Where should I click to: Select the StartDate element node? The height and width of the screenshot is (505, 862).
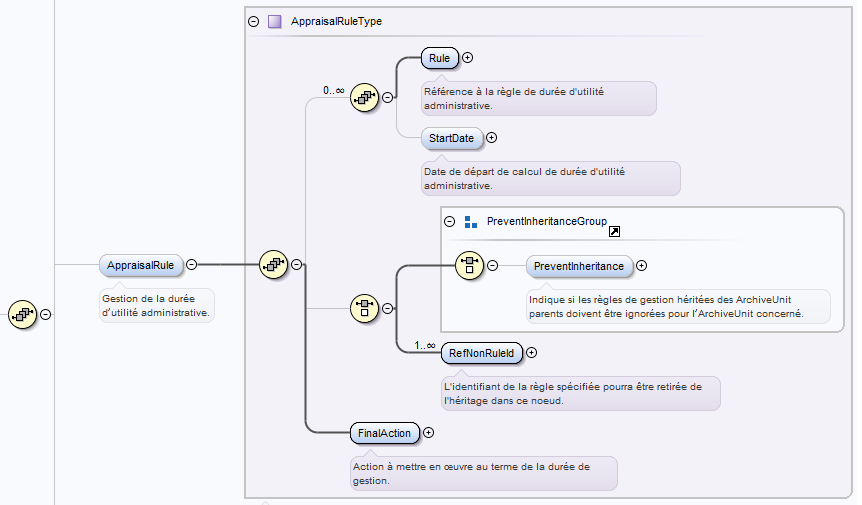pyautogui.click(x=452, y=138)
